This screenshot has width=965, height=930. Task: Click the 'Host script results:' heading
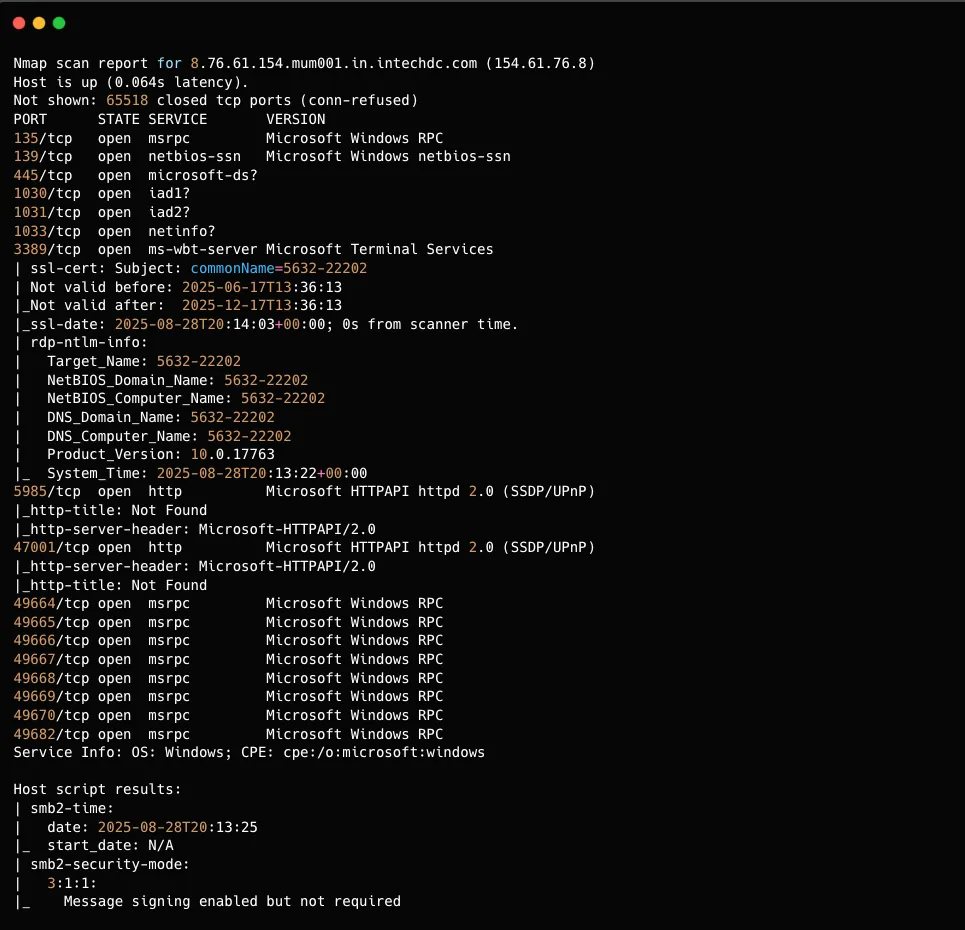point(97,789)
